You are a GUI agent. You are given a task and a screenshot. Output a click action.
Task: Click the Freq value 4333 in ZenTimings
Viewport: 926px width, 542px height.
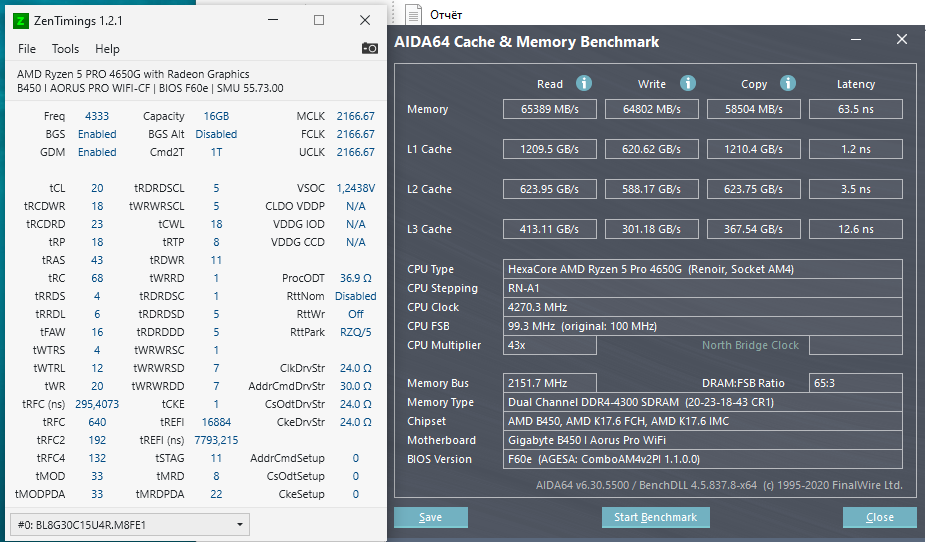coord(97,116)
